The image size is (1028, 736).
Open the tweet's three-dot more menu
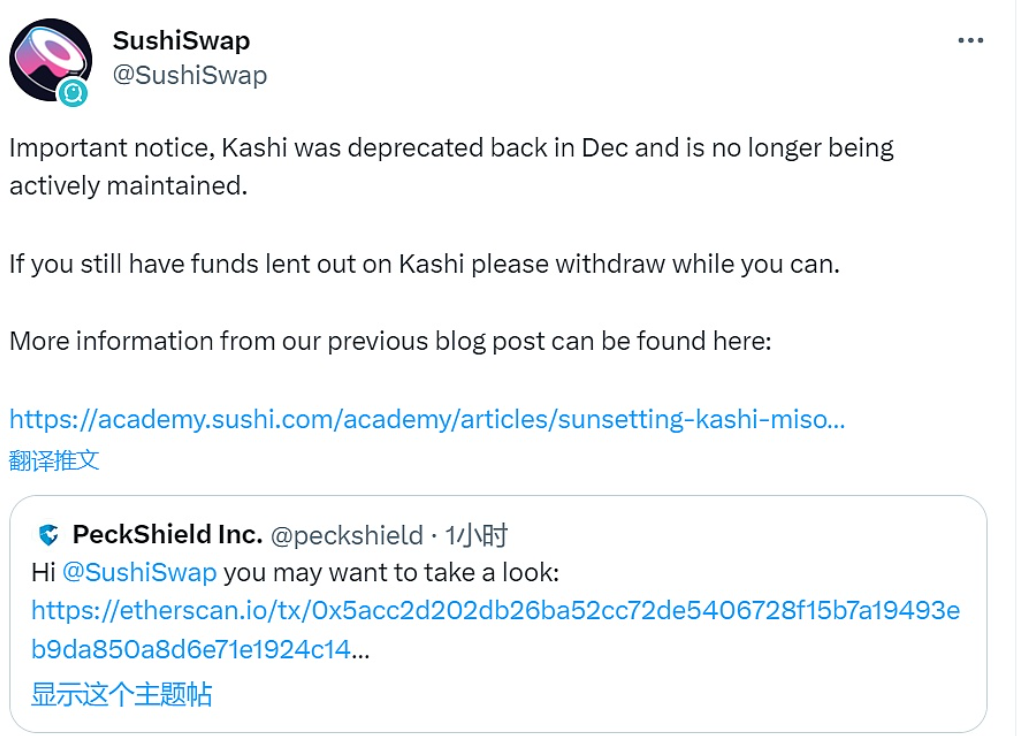(971, 41)
